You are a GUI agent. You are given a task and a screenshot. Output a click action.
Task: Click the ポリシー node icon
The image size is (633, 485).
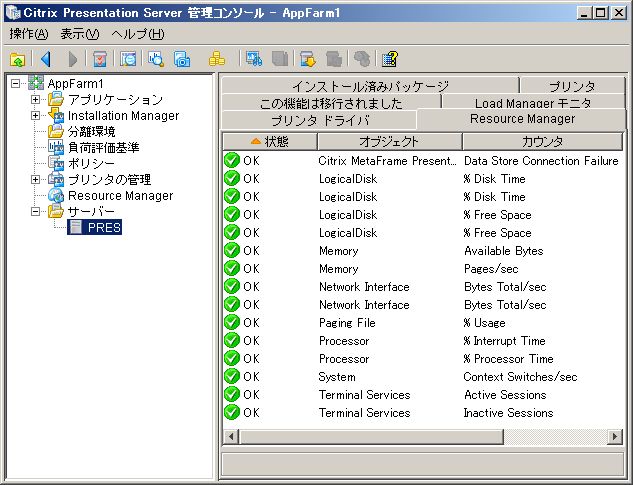tap(56, 163)
